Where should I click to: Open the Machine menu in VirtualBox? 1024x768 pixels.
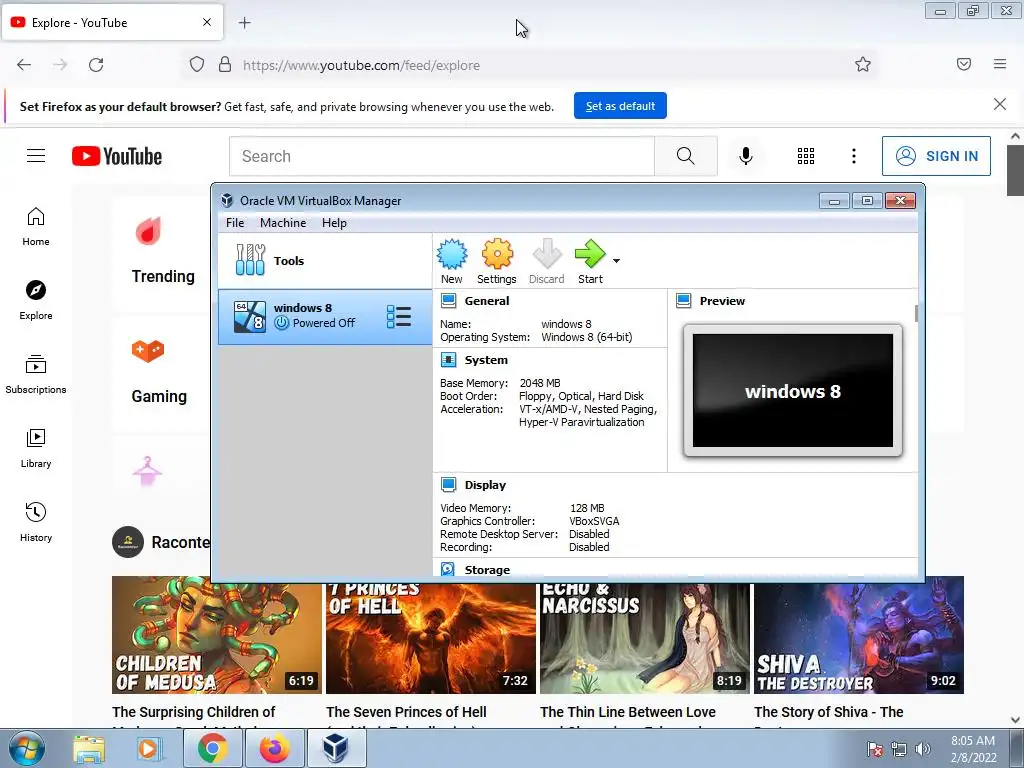click(283, 223)
